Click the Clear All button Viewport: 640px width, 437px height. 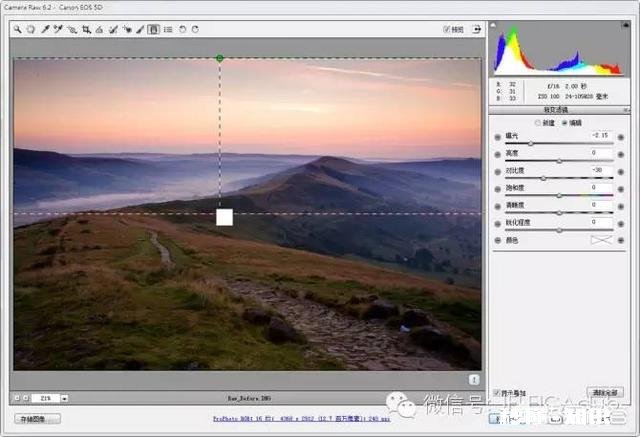604,392
